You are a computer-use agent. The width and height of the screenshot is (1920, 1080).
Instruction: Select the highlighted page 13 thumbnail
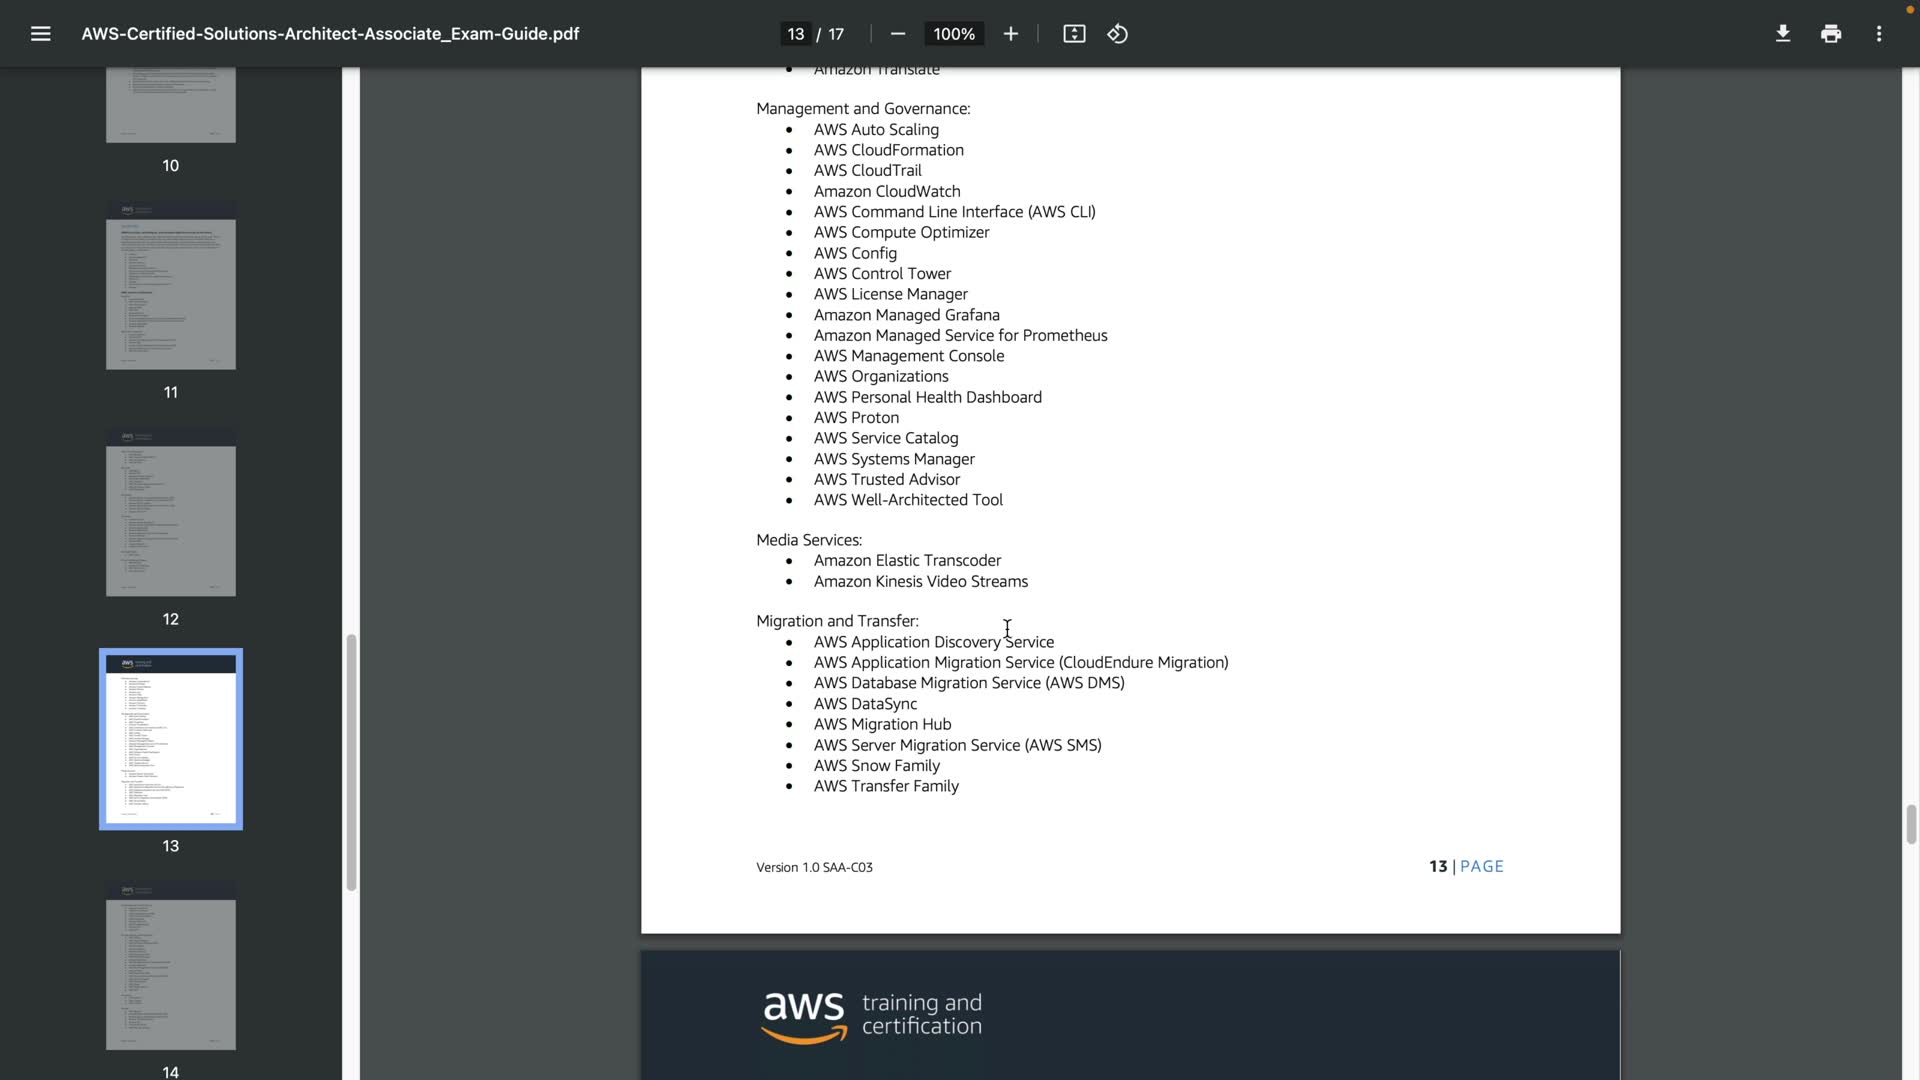(171, 739)
